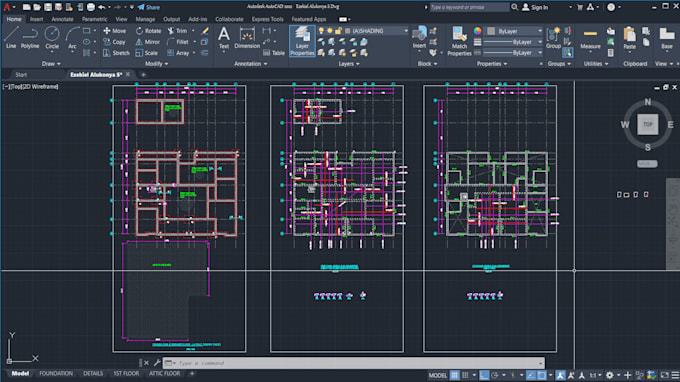Switch to the Annotate ribbon tab
This screenshot has width=680, height=382.
point(62,19)
